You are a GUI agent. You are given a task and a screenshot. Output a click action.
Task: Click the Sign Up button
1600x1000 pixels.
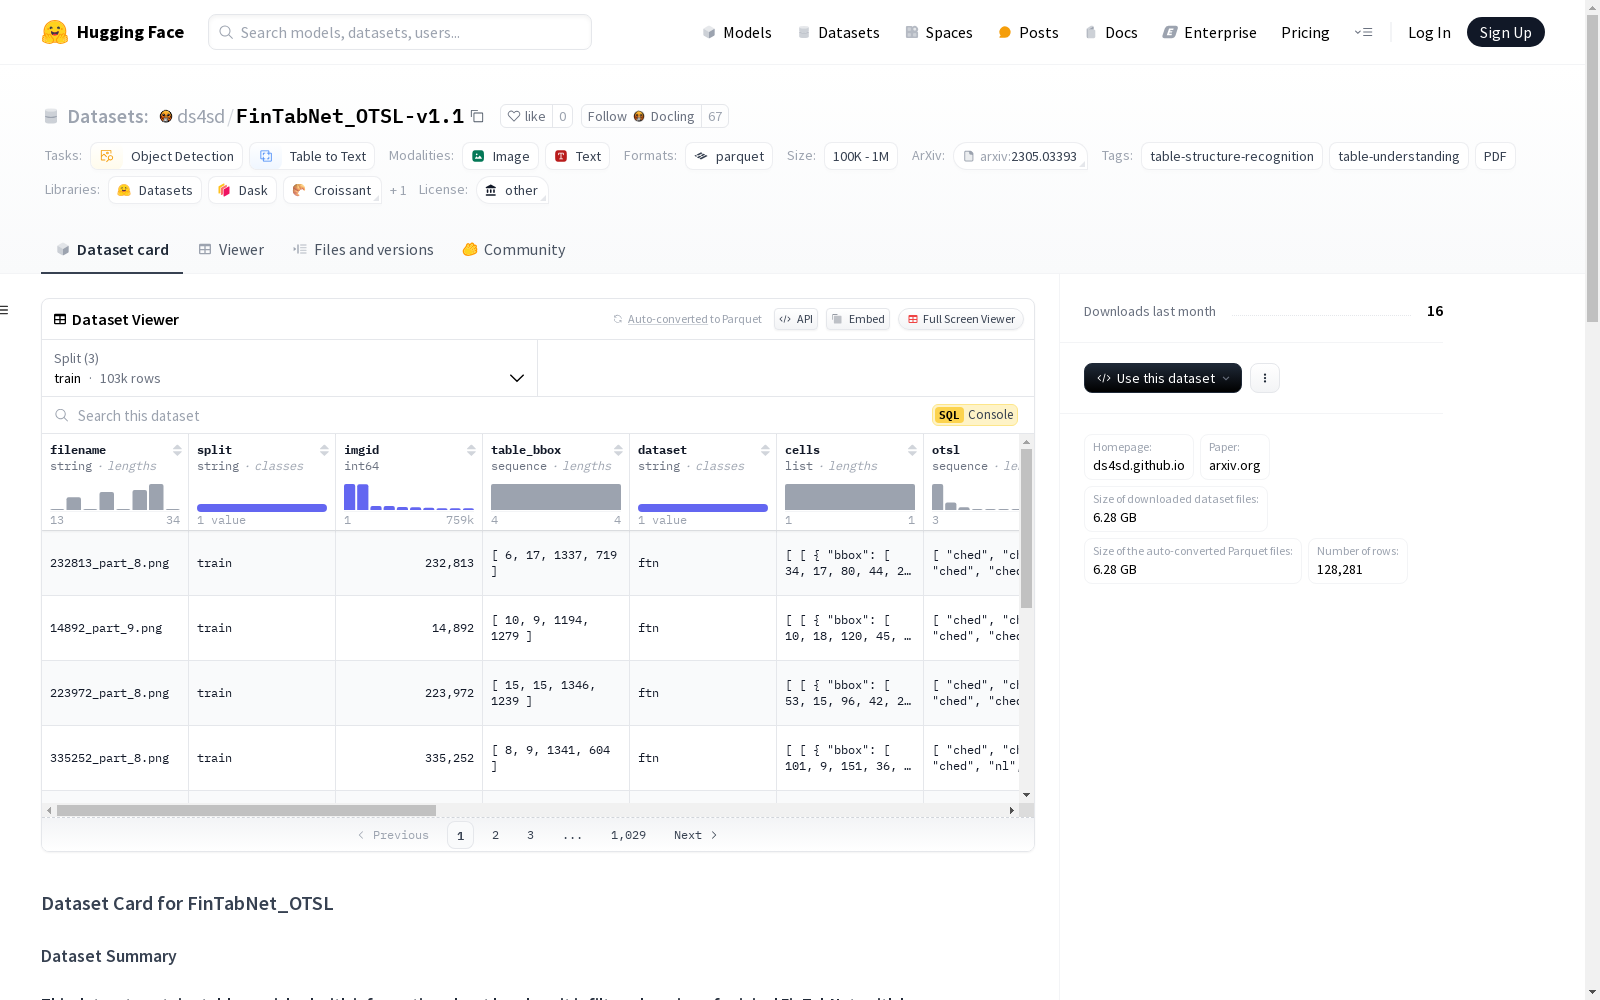tap(1505, 32)
